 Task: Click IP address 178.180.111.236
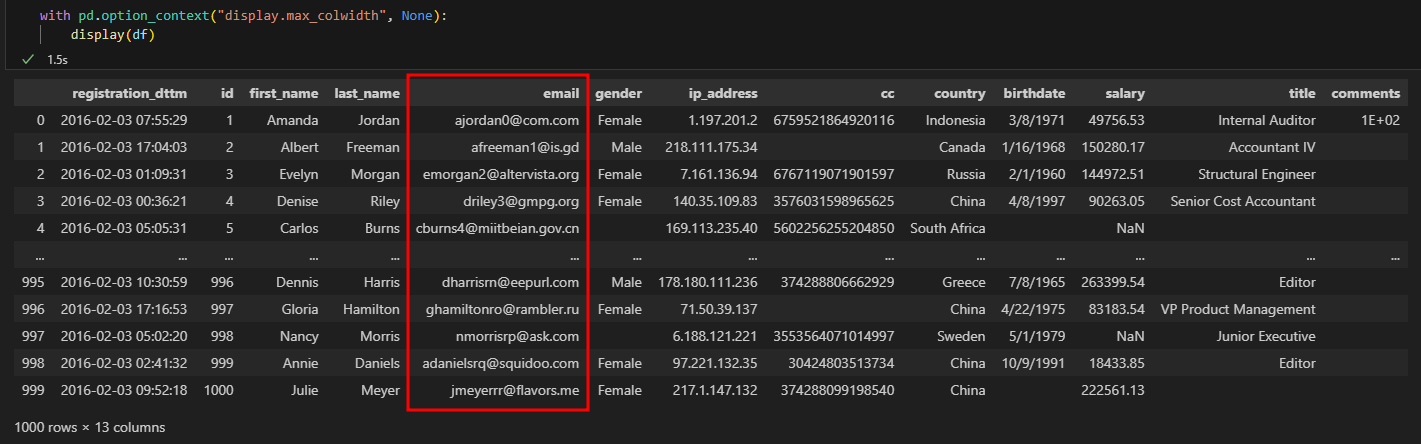point(709,282)
